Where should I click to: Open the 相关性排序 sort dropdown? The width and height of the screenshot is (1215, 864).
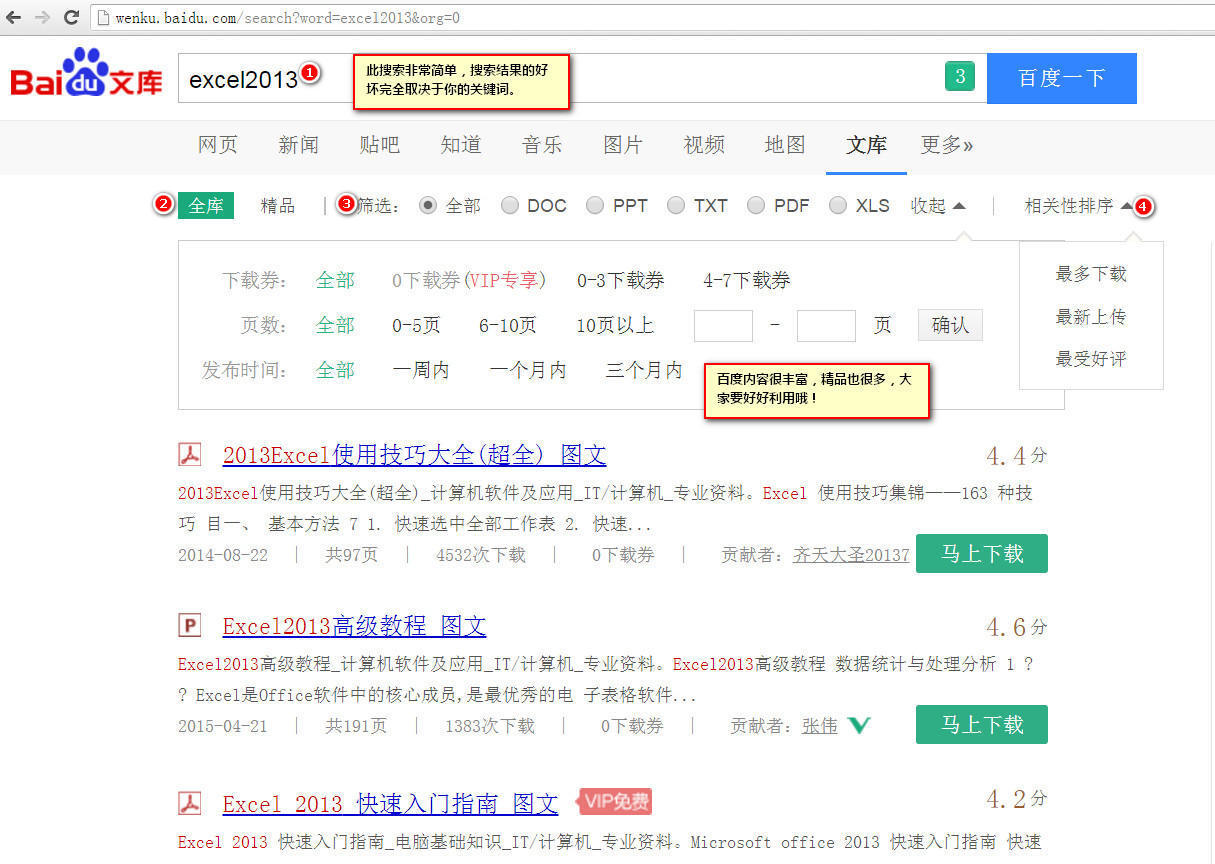[1079, 205]
